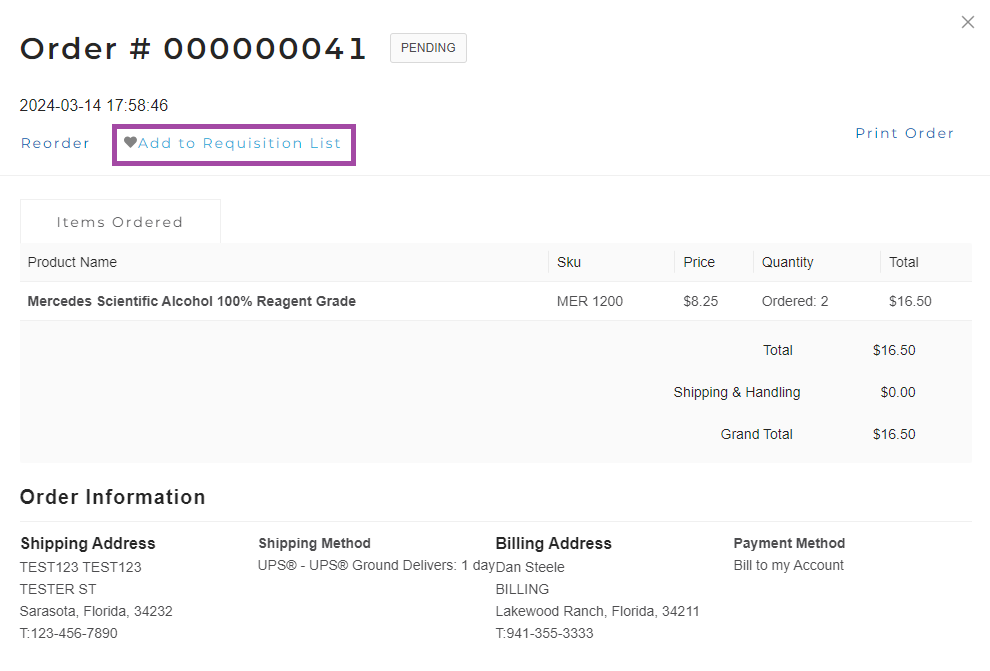This screenshot has height=671, width=990.
Task: Click the Grand Total amount $16.50
Action: (893, 434)
